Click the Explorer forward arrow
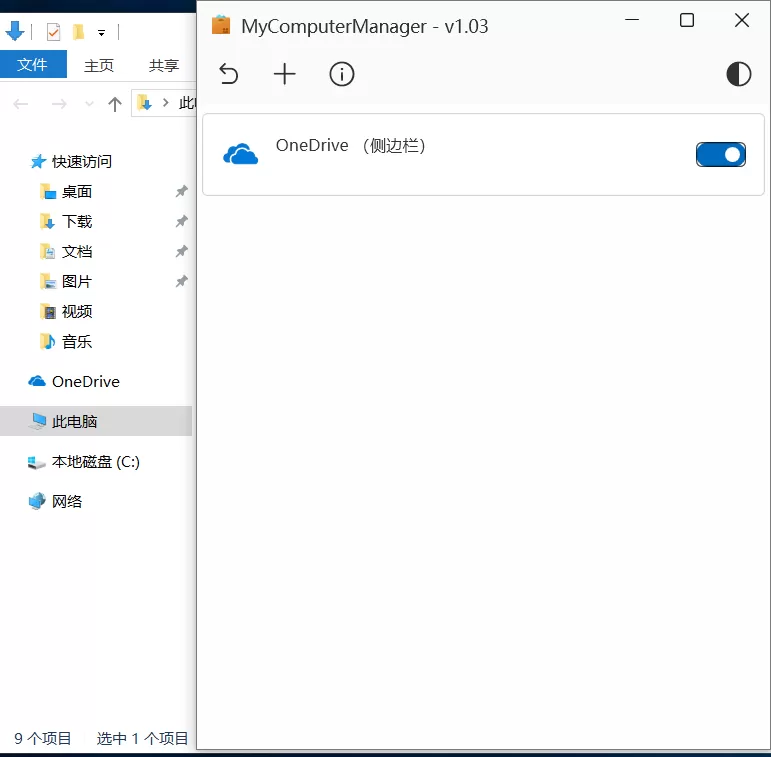771x757 pixels. tap(59, 104)
